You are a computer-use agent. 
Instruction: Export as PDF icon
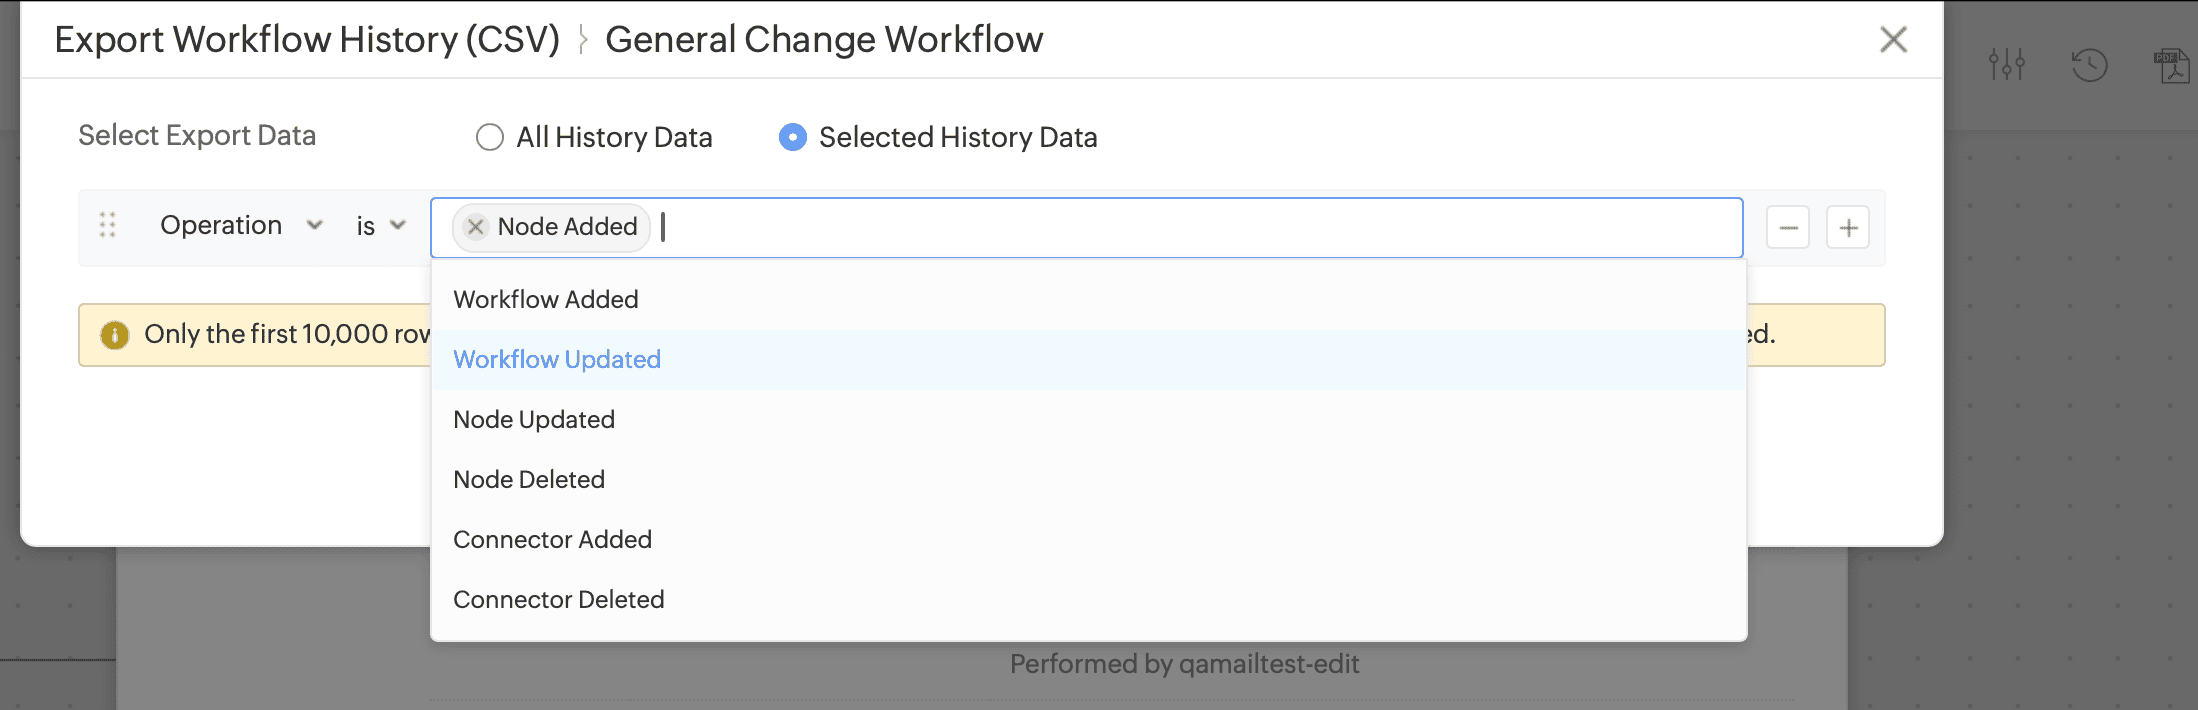coord(2171,66)
